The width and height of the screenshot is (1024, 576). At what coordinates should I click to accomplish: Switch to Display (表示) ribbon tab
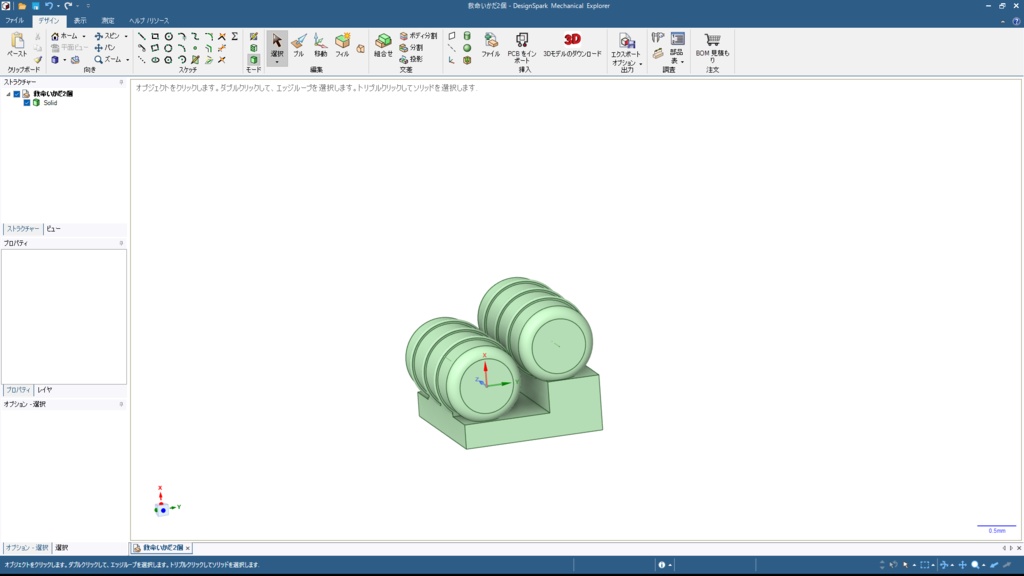point(80,21)
